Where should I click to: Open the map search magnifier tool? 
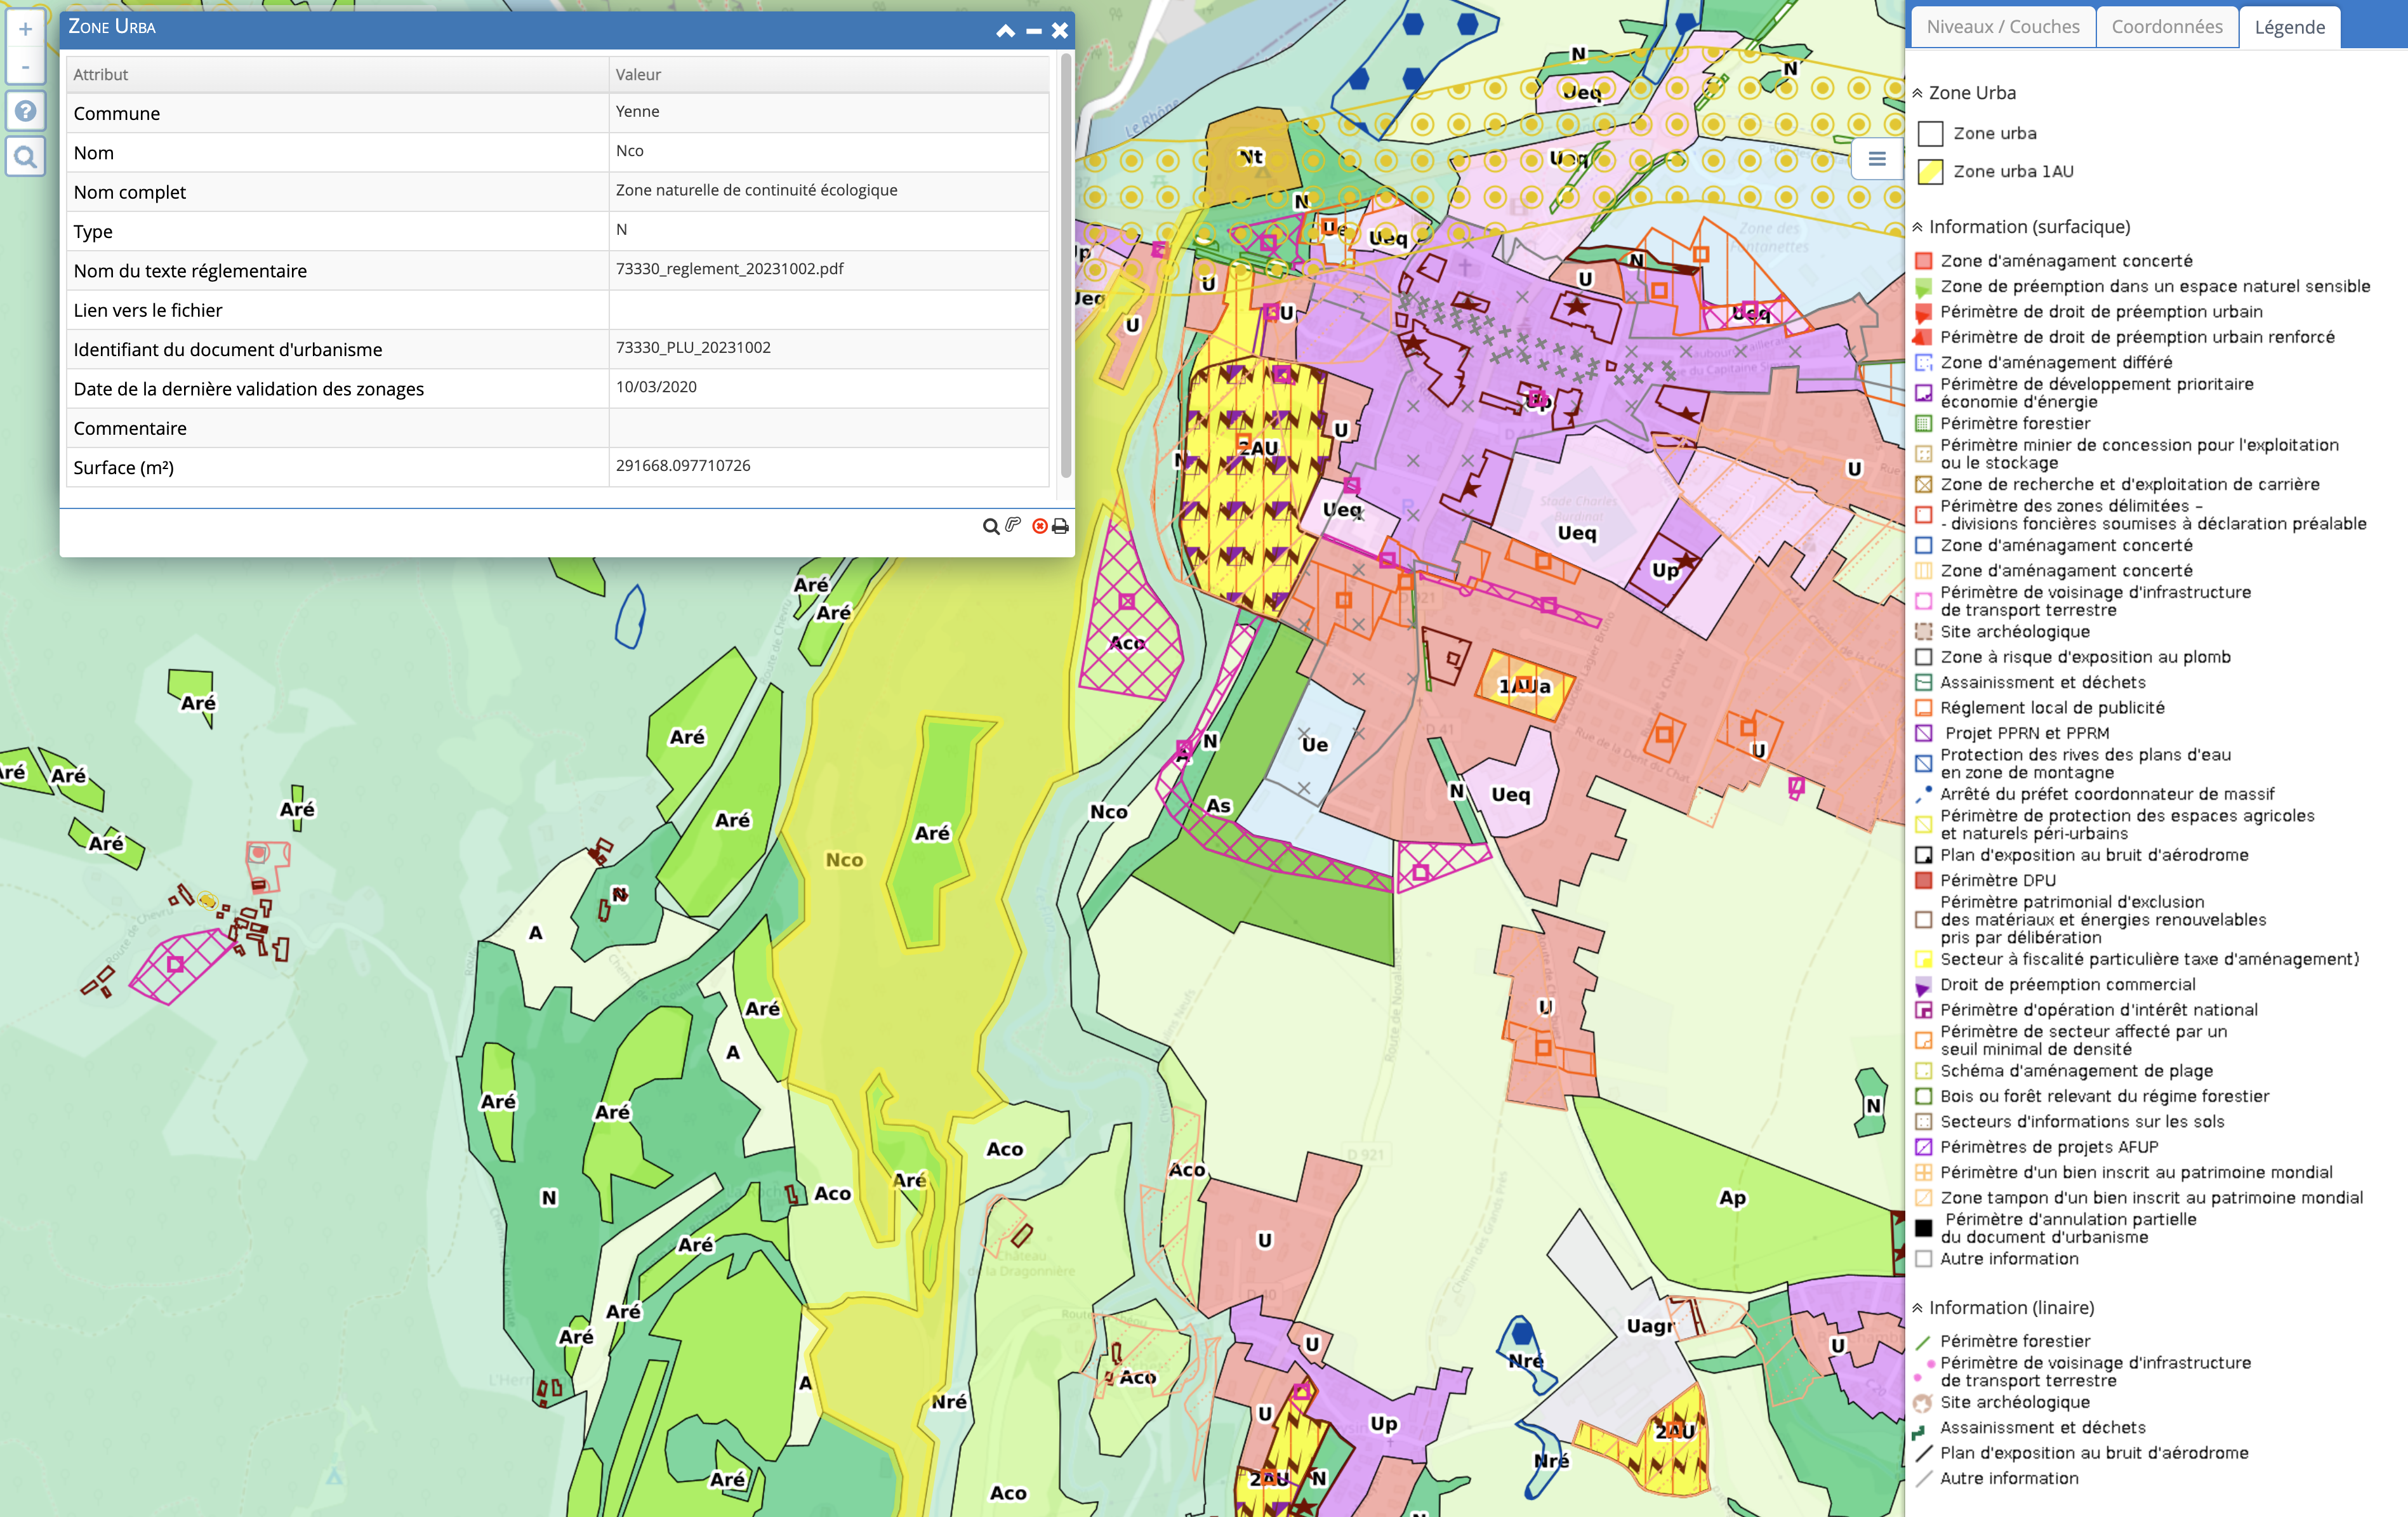[x=25, y=157]
